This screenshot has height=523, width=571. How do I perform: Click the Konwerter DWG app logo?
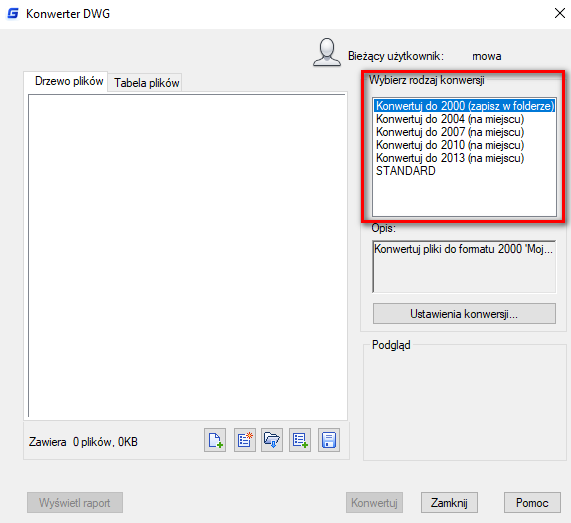point(13,14)
